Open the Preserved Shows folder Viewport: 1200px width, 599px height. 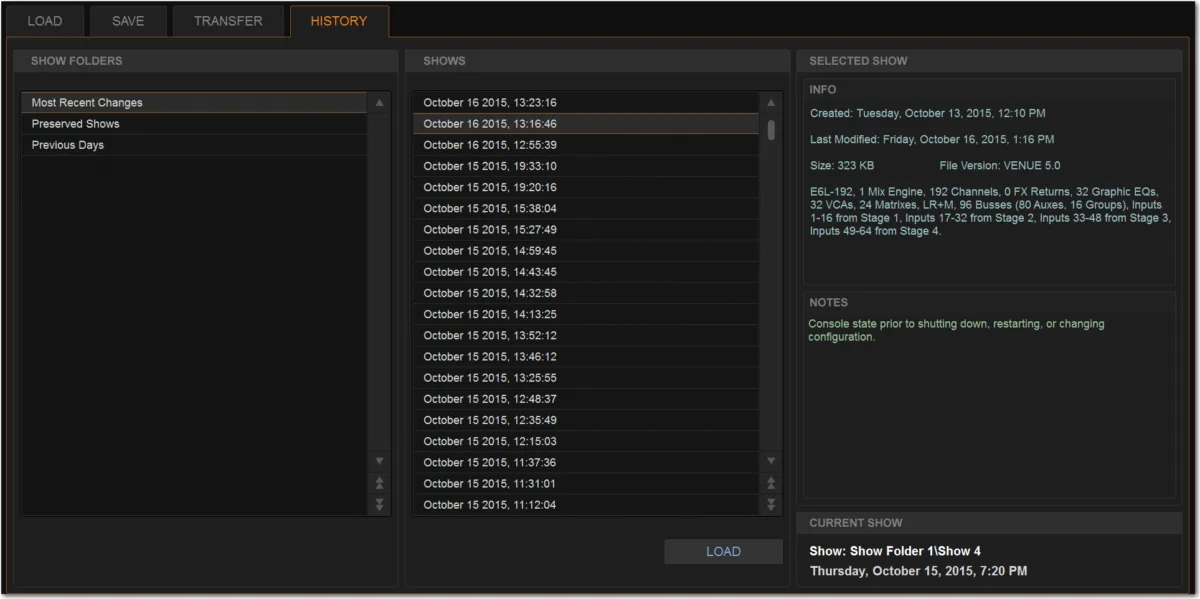point(194,124)
